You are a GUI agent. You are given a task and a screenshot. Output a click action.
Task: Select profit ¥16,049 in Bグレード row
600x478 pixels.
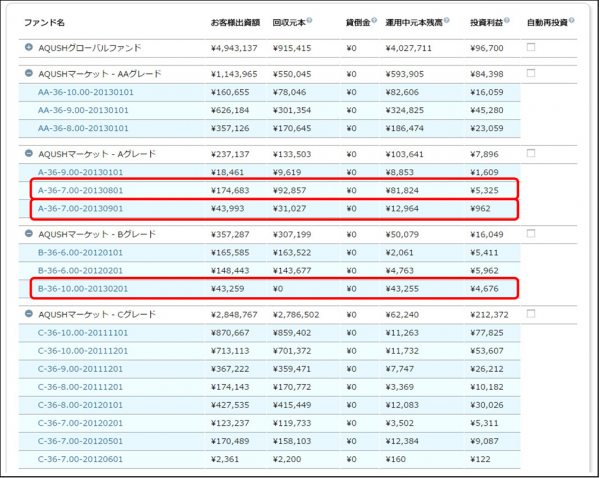(x=487, y=234)
